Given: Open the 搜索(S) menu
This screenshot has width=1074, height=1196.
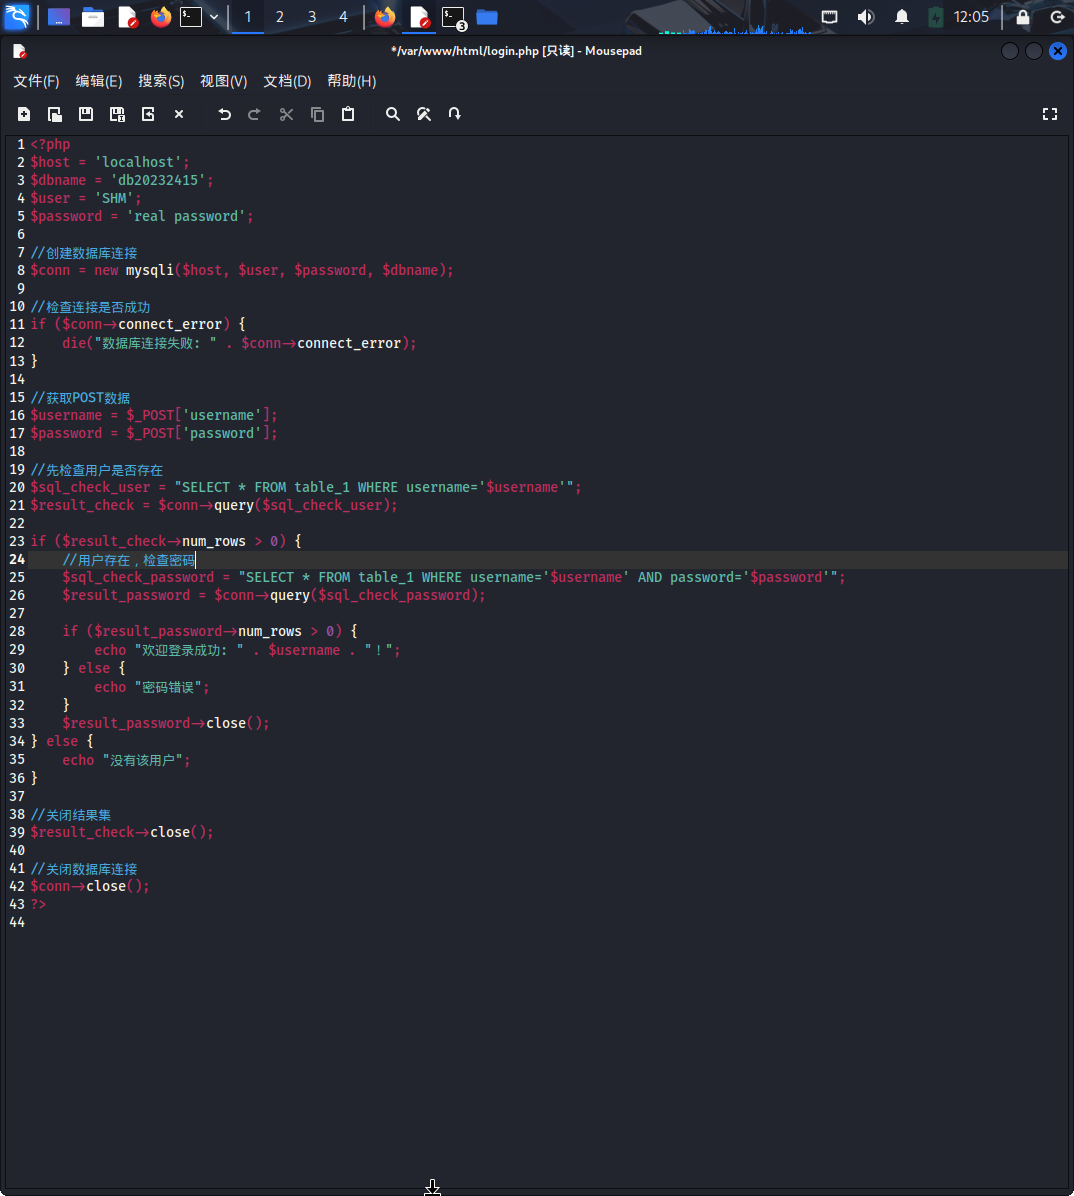Looking at the screenshot, I should 161,81.
